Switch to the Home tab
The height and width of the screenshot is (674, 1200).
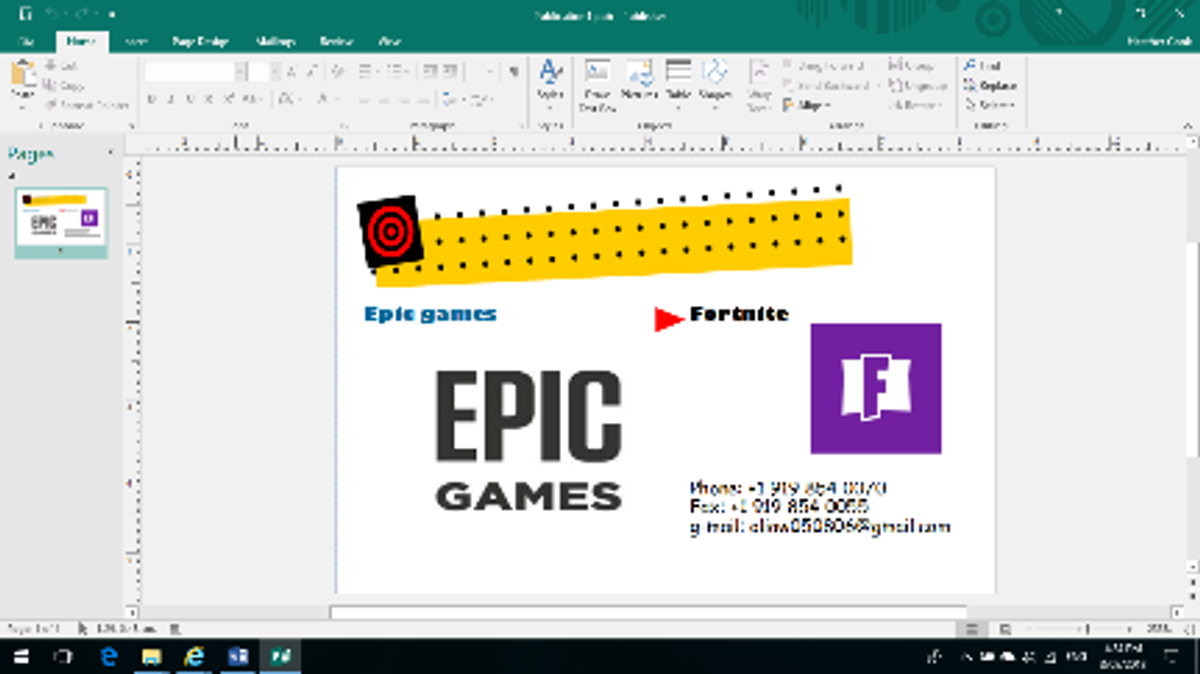coord(80,42)
